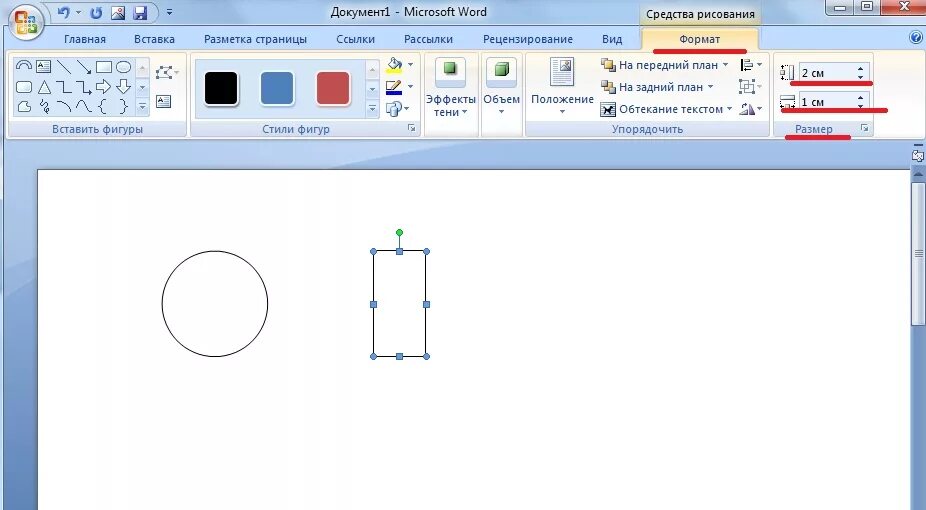
Task: Open Обтекание текстом wrapping menu
Action: click(x=666, y=109)
